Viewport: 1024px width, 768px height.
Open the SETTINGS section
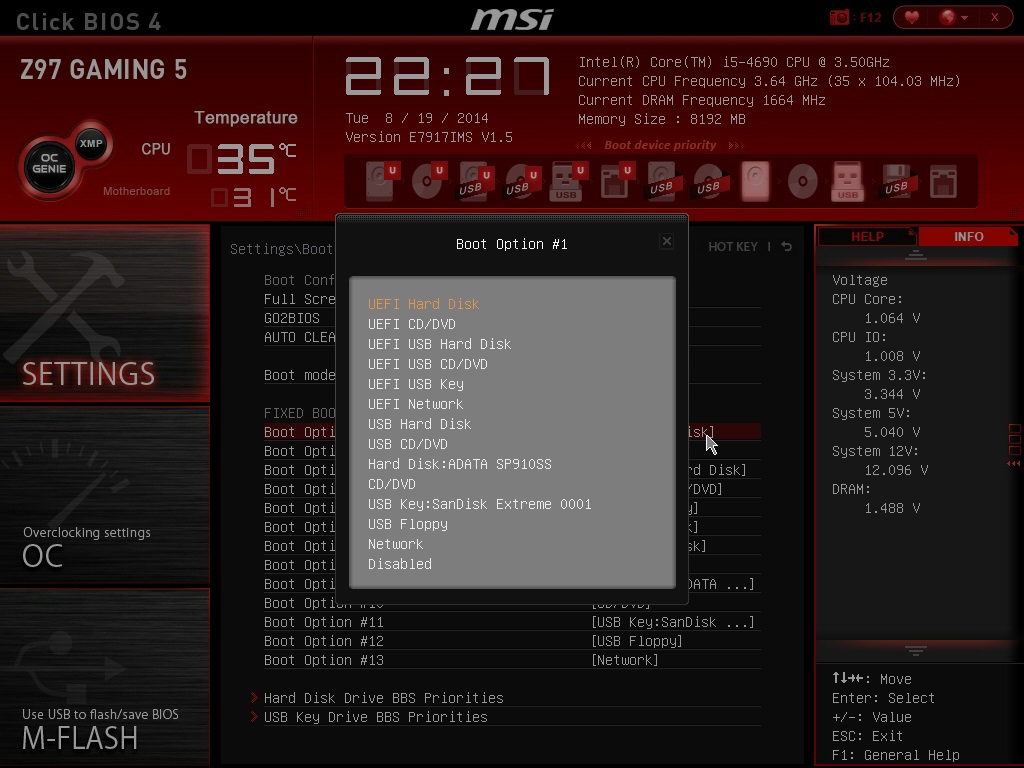[104, 313]
